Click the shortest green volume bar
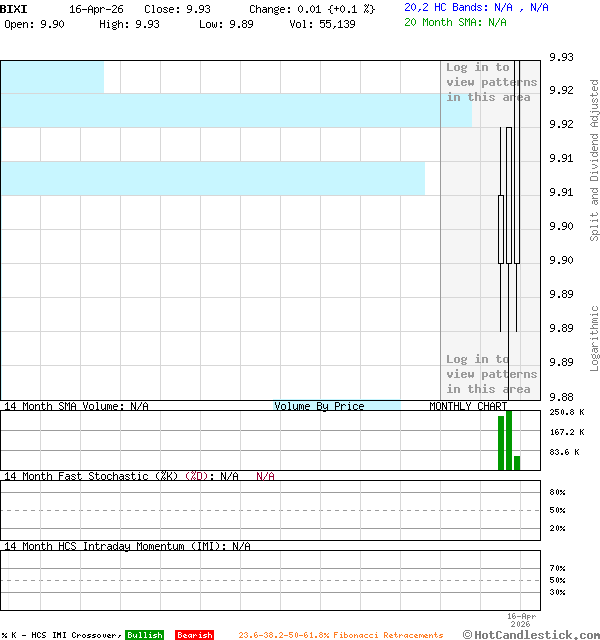Viewport: 600px width, 640px height. point(517,462)
